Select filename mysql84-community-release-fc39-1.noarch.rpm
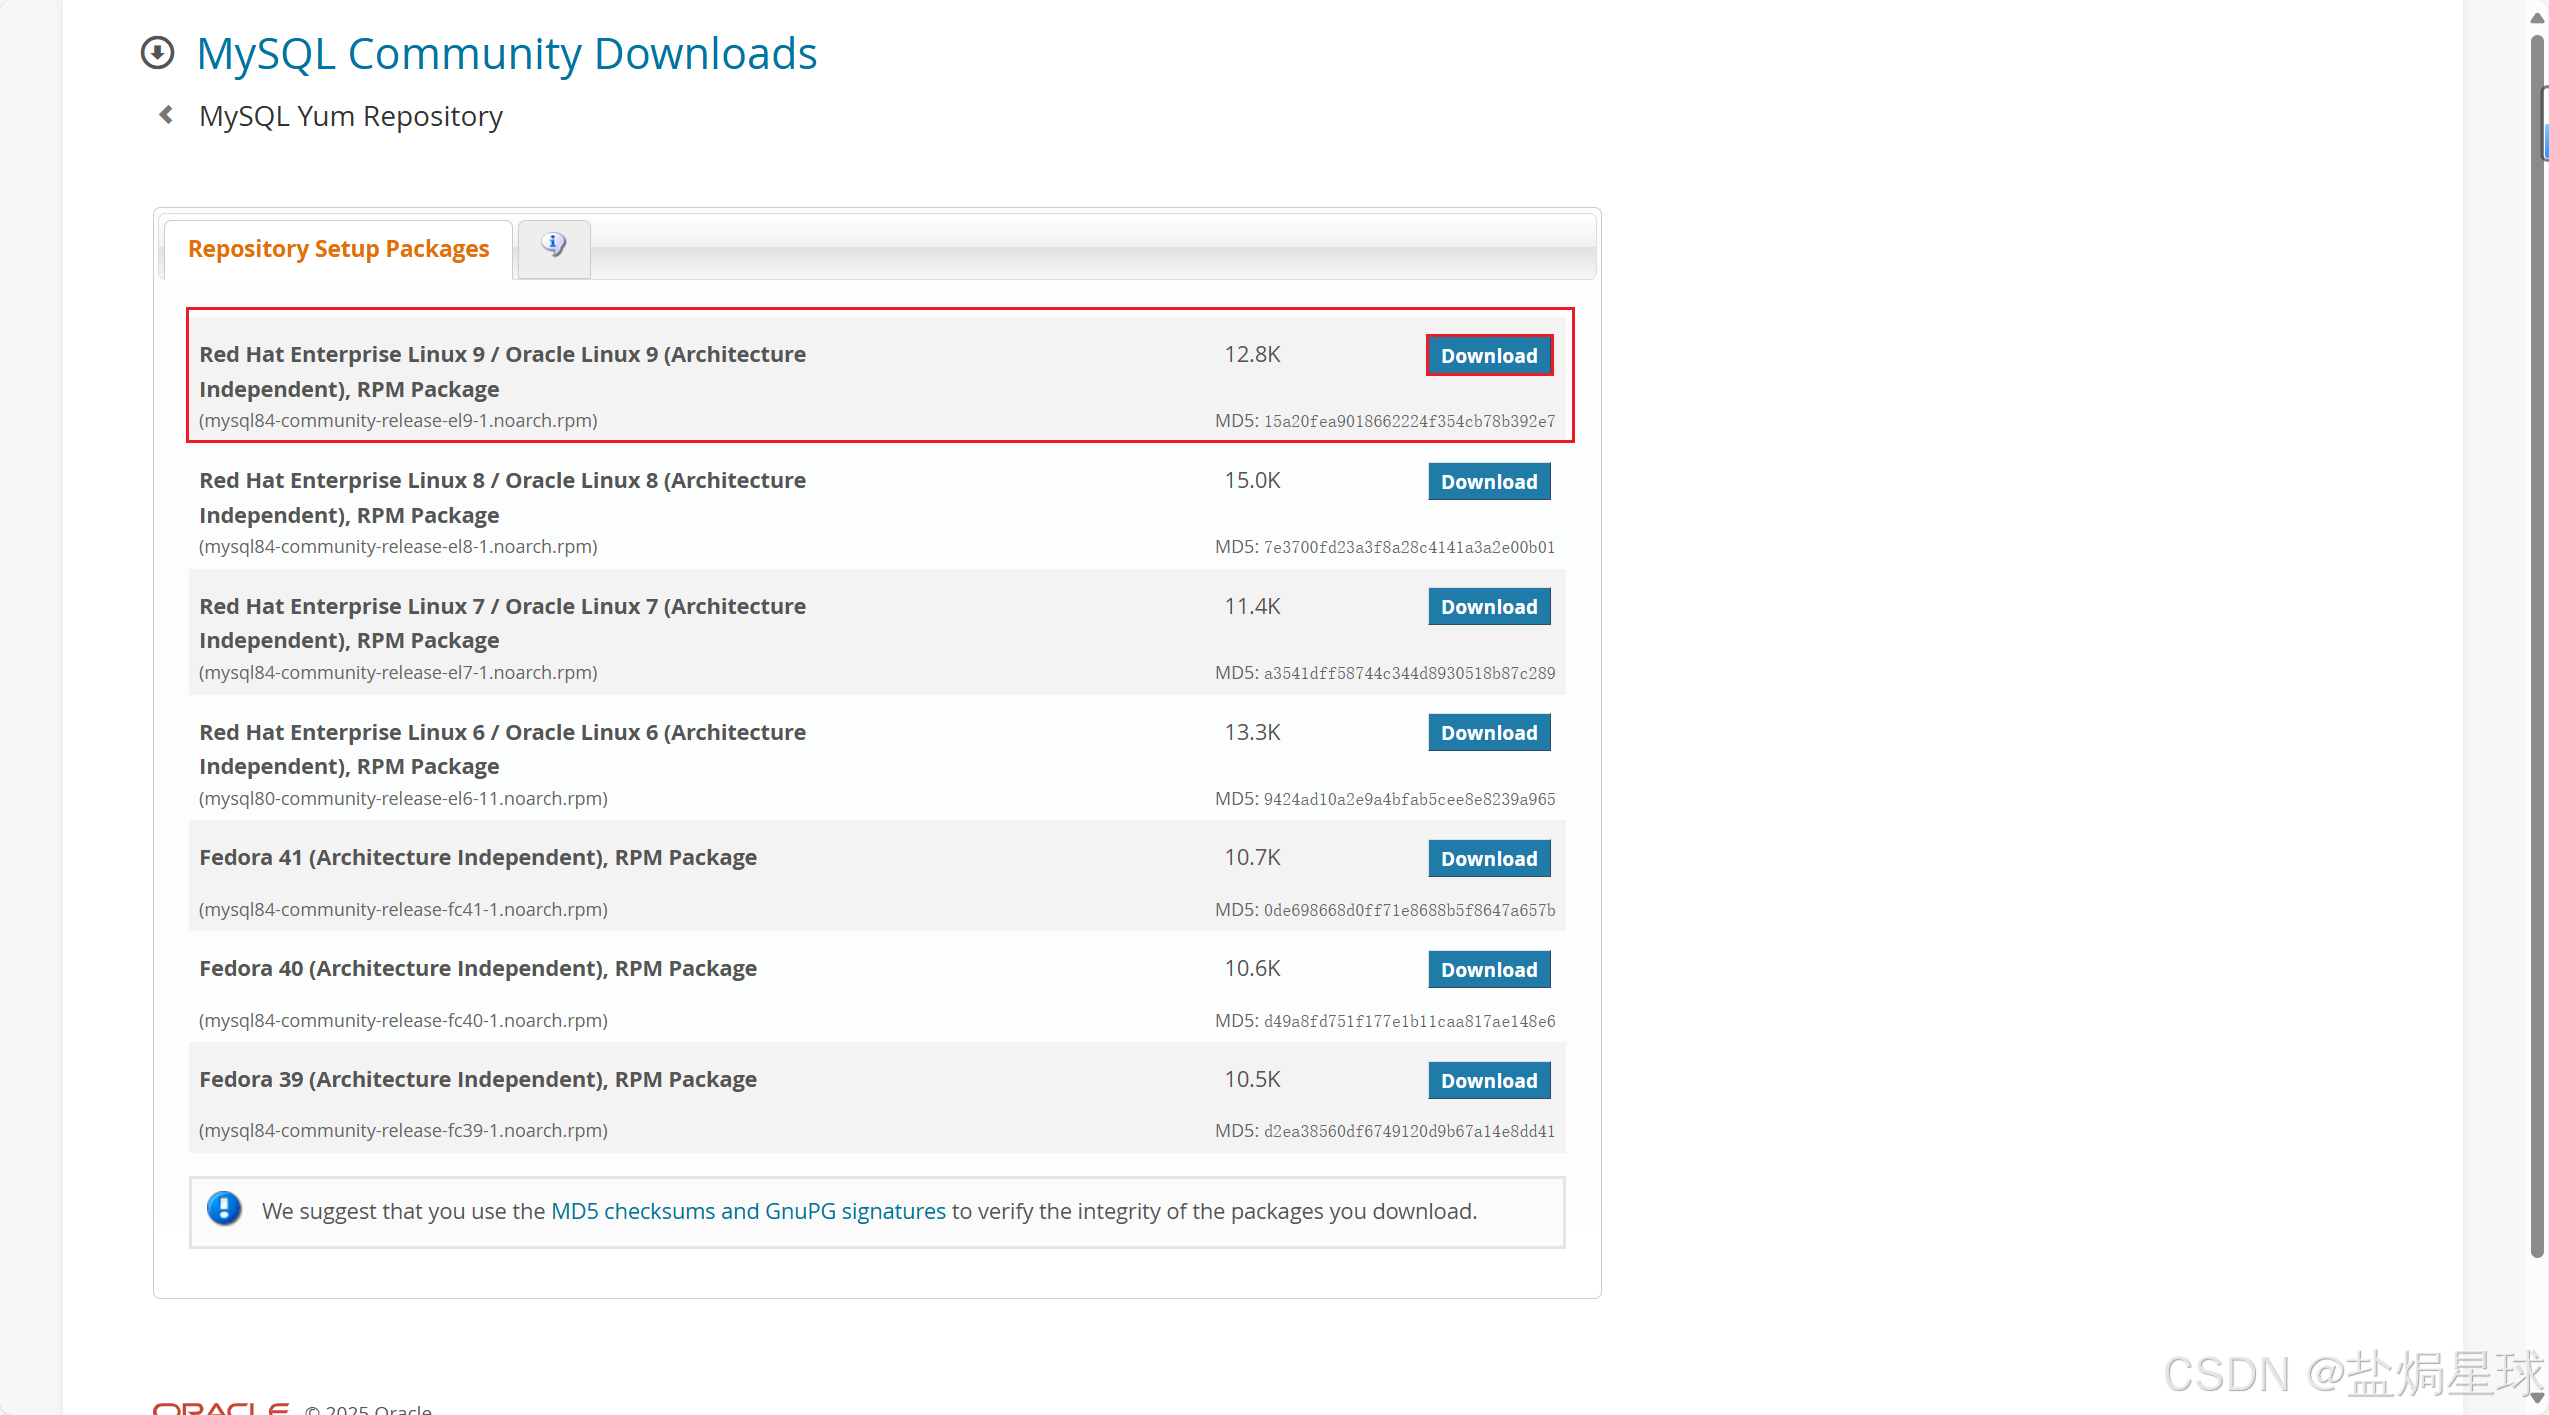This screenshot has width=2549, height=1415. [403, 1131]
